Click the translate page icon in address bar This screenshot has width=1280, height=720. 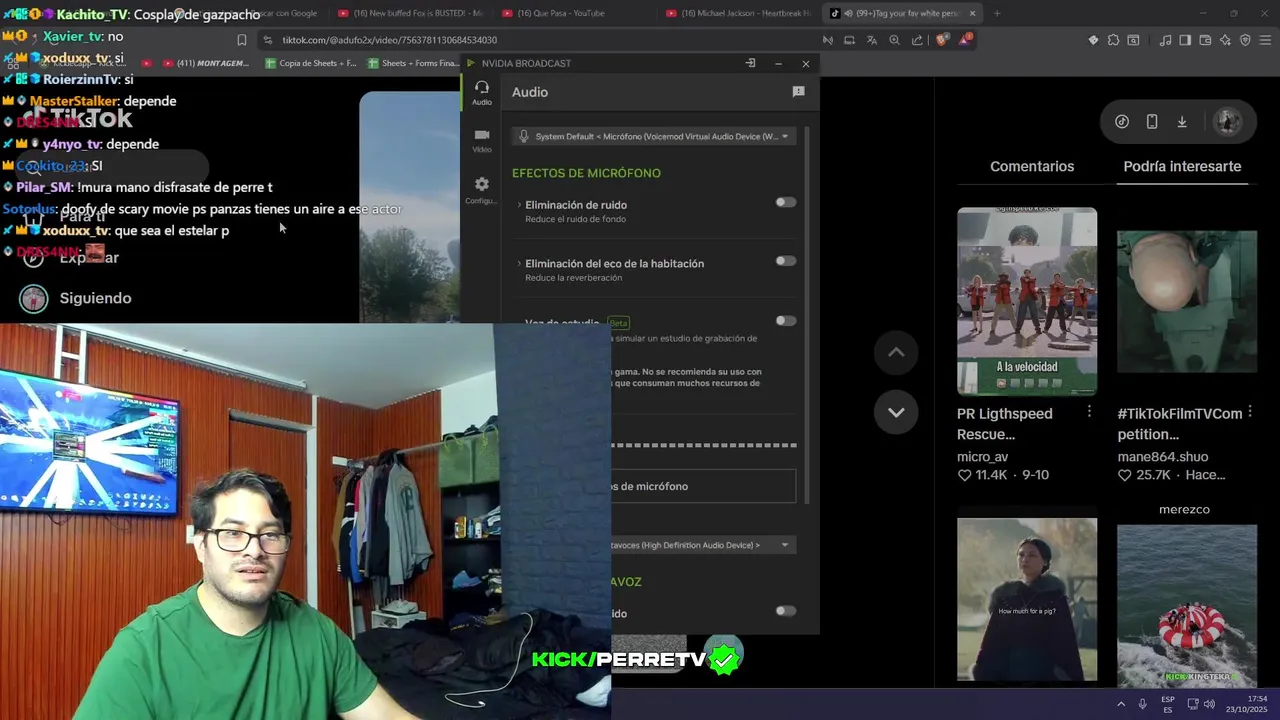[872, 40]
